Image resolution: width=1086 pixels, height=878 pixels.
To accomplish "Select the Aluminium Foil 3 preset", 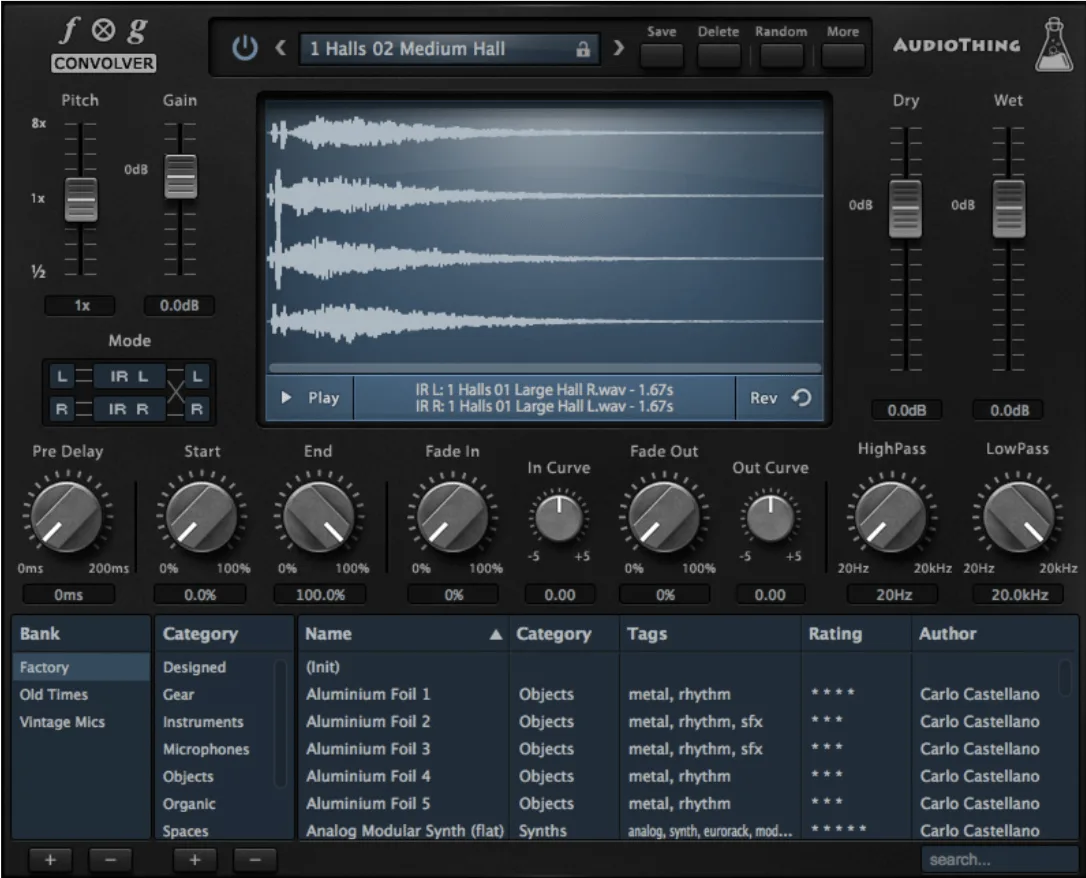I will (679, 749).
